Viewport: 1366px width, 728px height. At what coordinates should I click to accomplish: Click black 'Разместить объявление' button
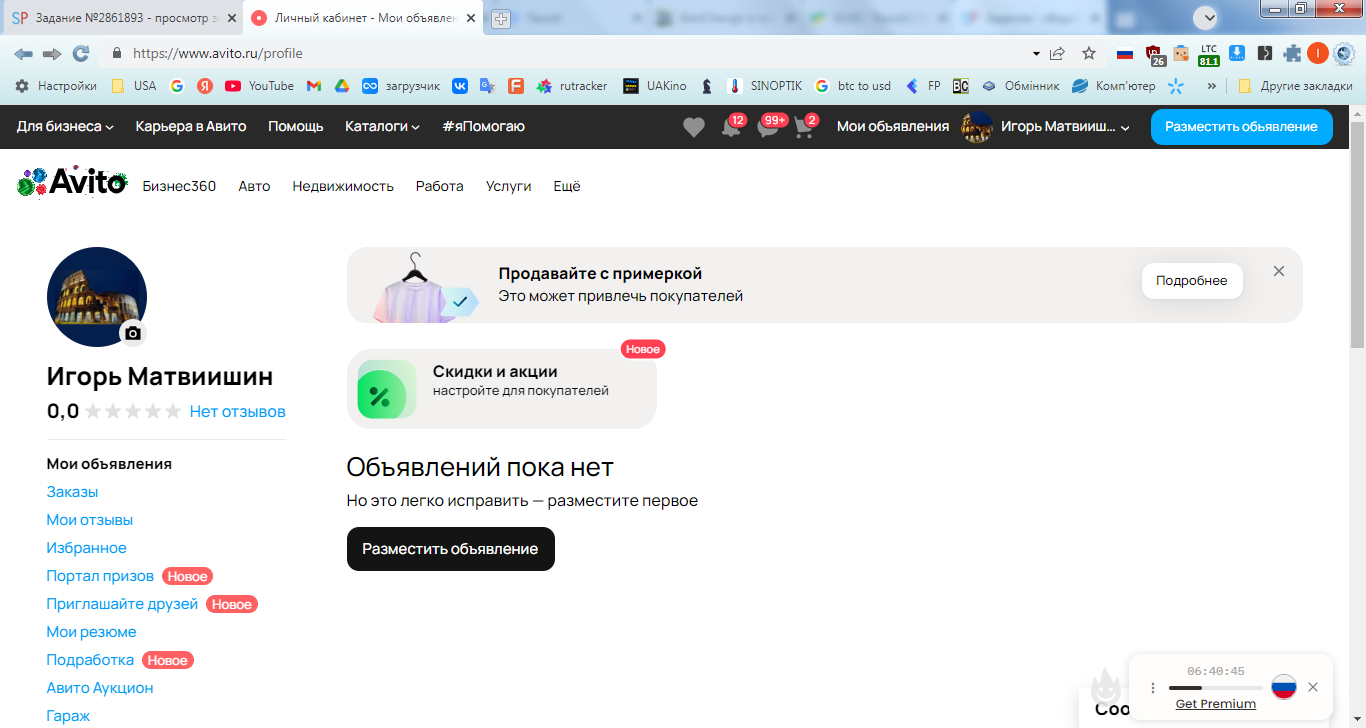coord(451,549)
